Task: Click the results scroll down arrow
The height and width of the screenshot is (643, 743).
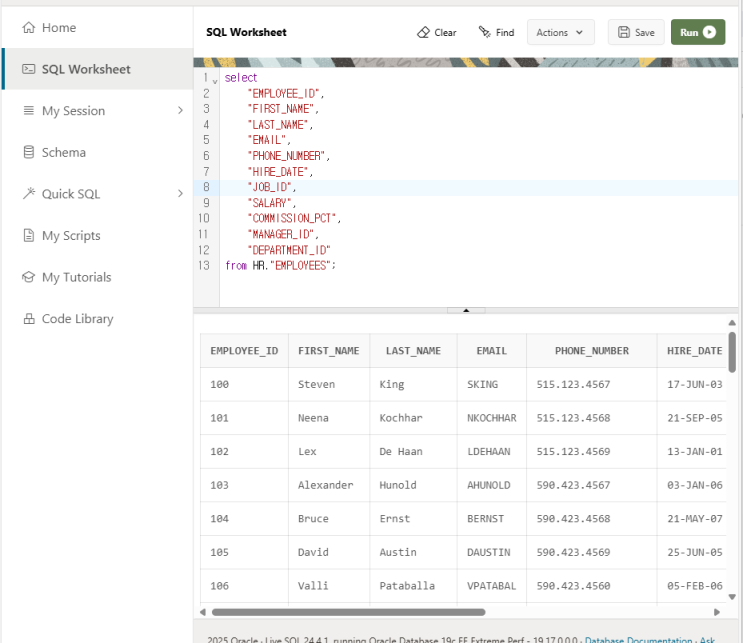Action: click(x=732, y=597)
